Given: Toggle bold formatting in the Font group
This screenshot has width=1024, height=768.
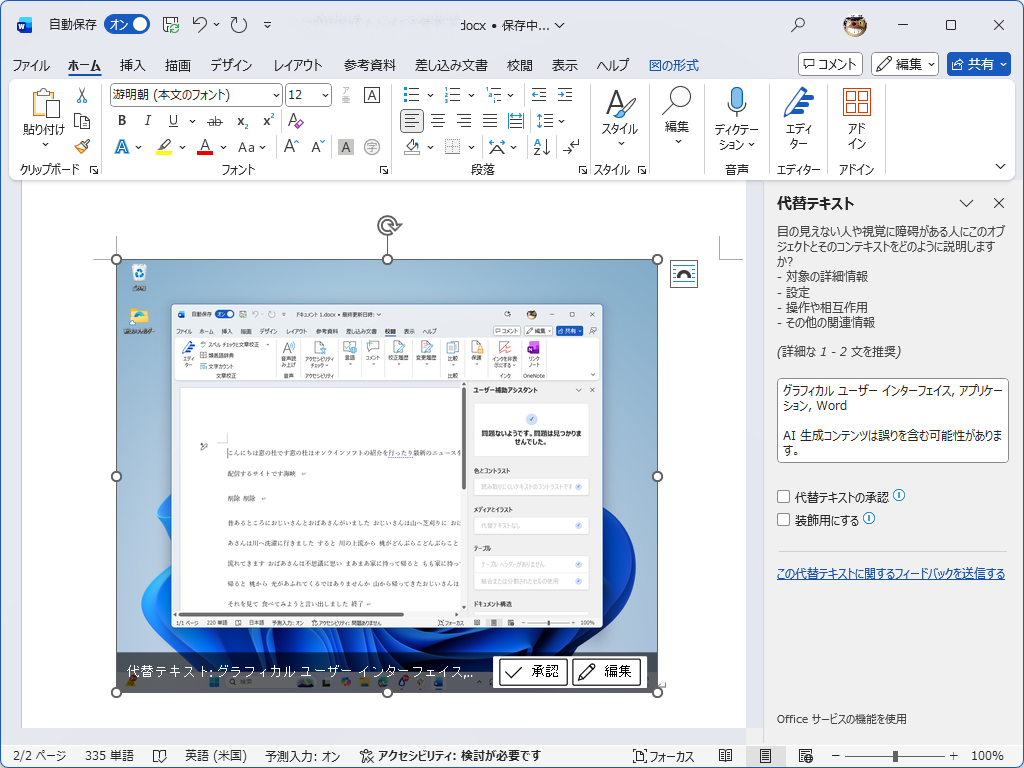Looking at the screenshot, I should tap(121, 120).
